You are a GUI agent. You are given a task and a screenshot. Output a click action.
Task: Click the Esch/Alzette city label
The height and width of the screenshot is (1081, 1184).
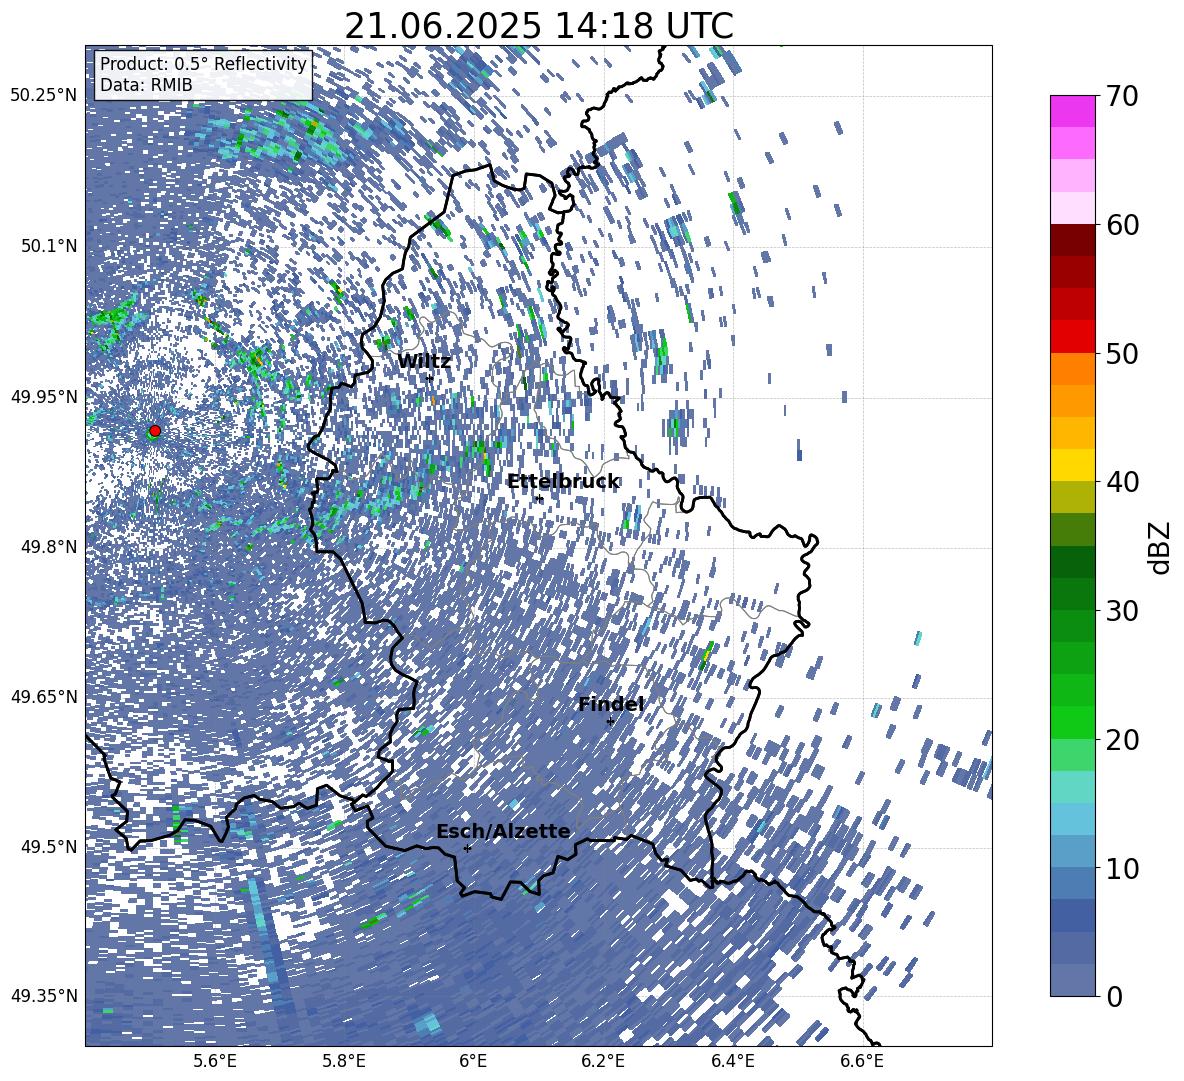[503, 831]
